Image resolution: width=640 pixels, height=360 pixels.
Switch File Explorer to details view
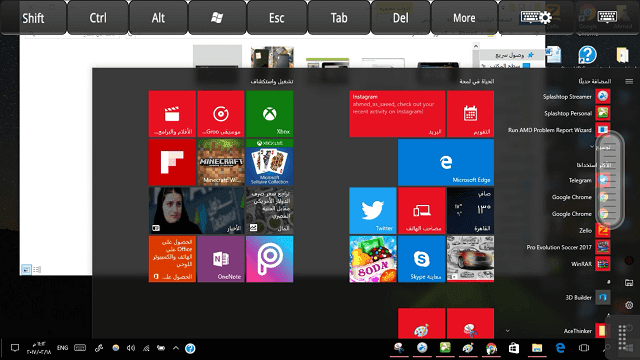37,269
